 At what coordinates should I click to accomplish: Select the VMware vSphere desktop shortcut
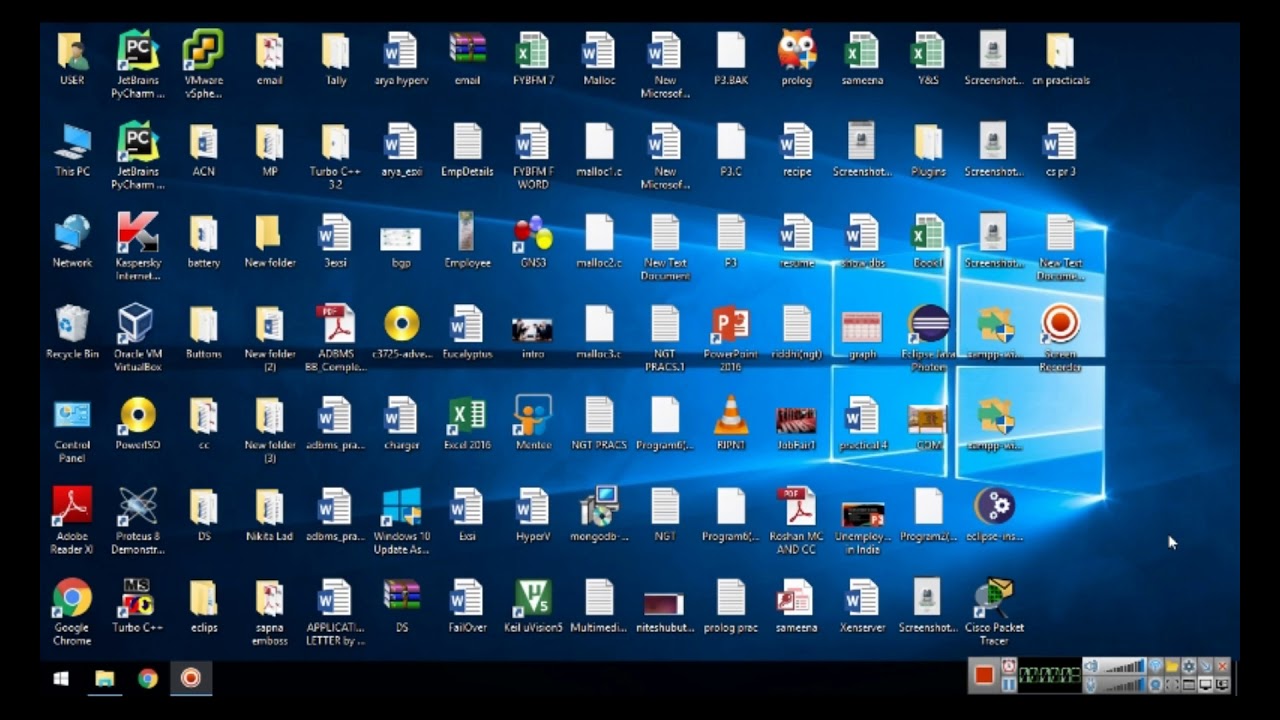203,63
